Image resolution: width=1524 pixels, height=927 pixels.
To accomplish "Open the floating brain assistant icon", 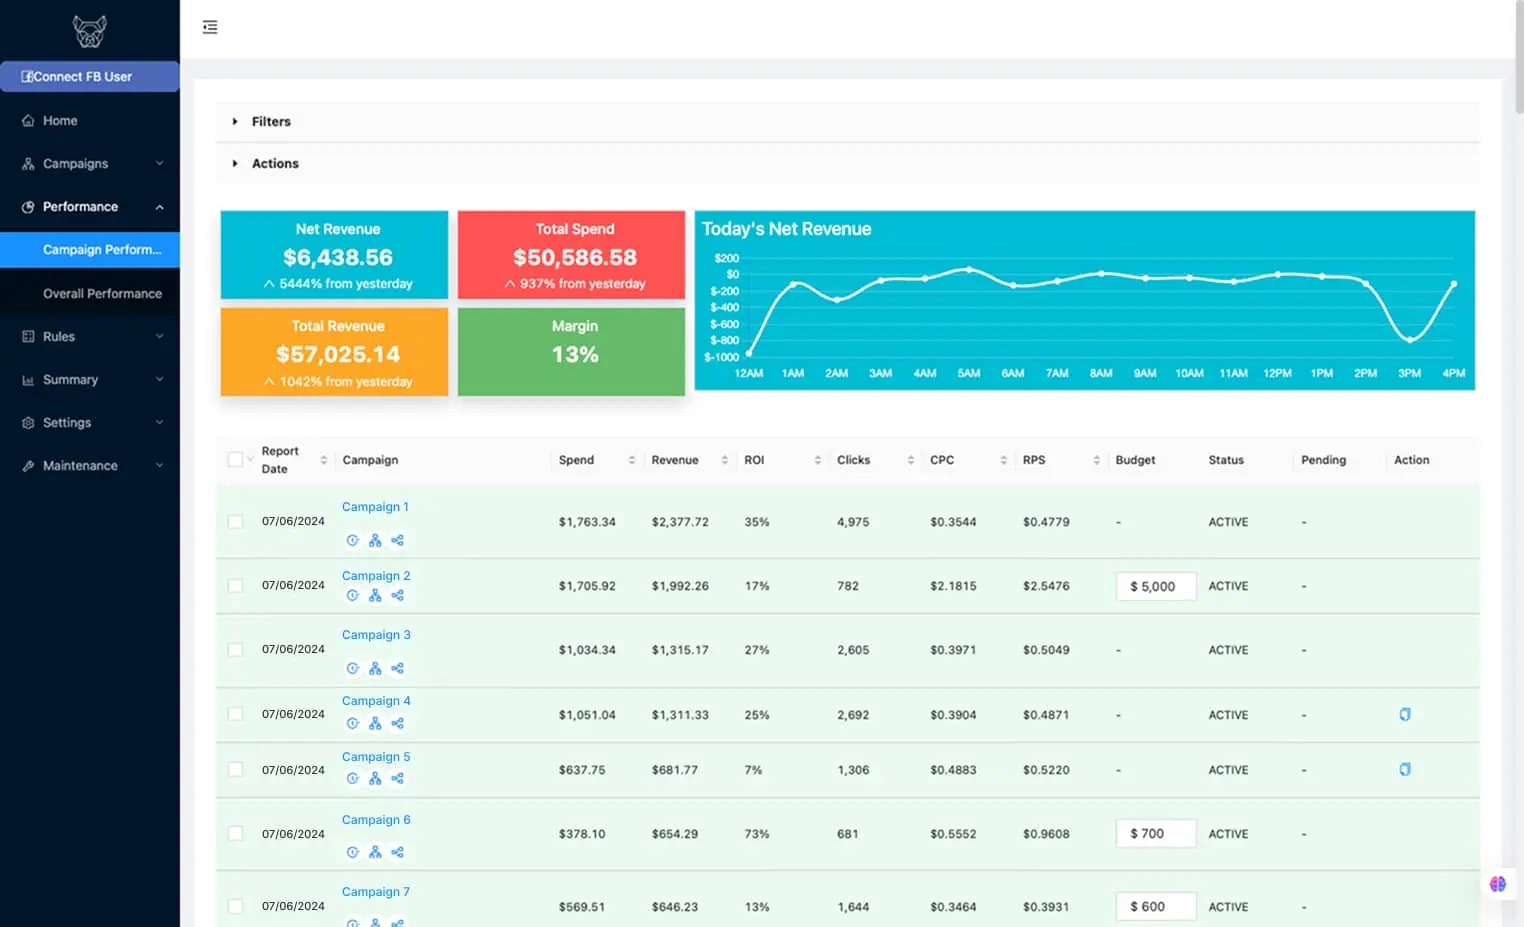I will click(1497, 884).
